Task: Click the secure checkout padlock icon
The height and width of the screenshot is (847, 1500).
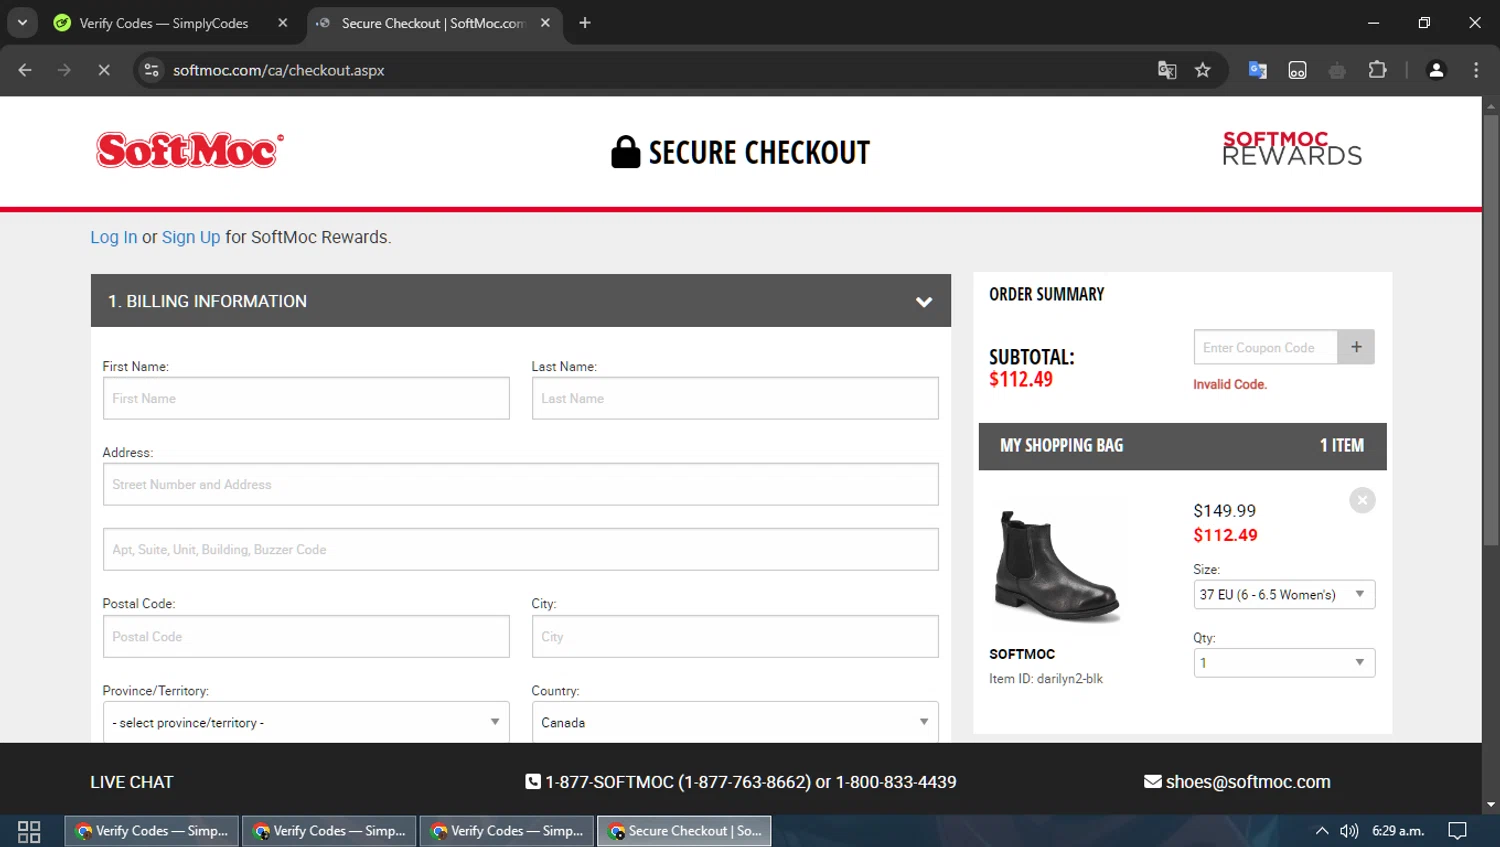Action: pos(625,152)
